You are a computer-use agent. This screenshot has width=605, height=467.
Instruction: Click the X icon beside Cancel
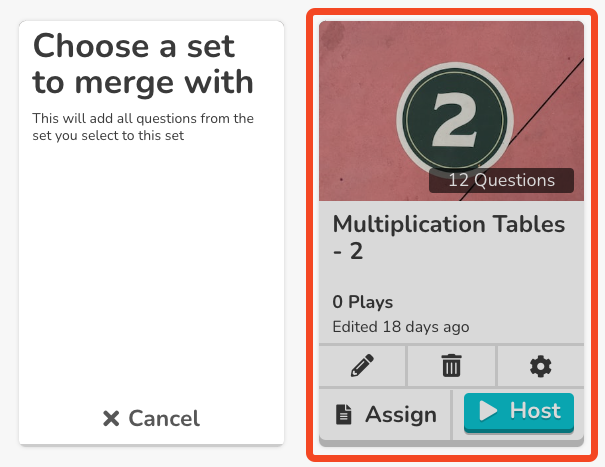(x=111, y=419)
